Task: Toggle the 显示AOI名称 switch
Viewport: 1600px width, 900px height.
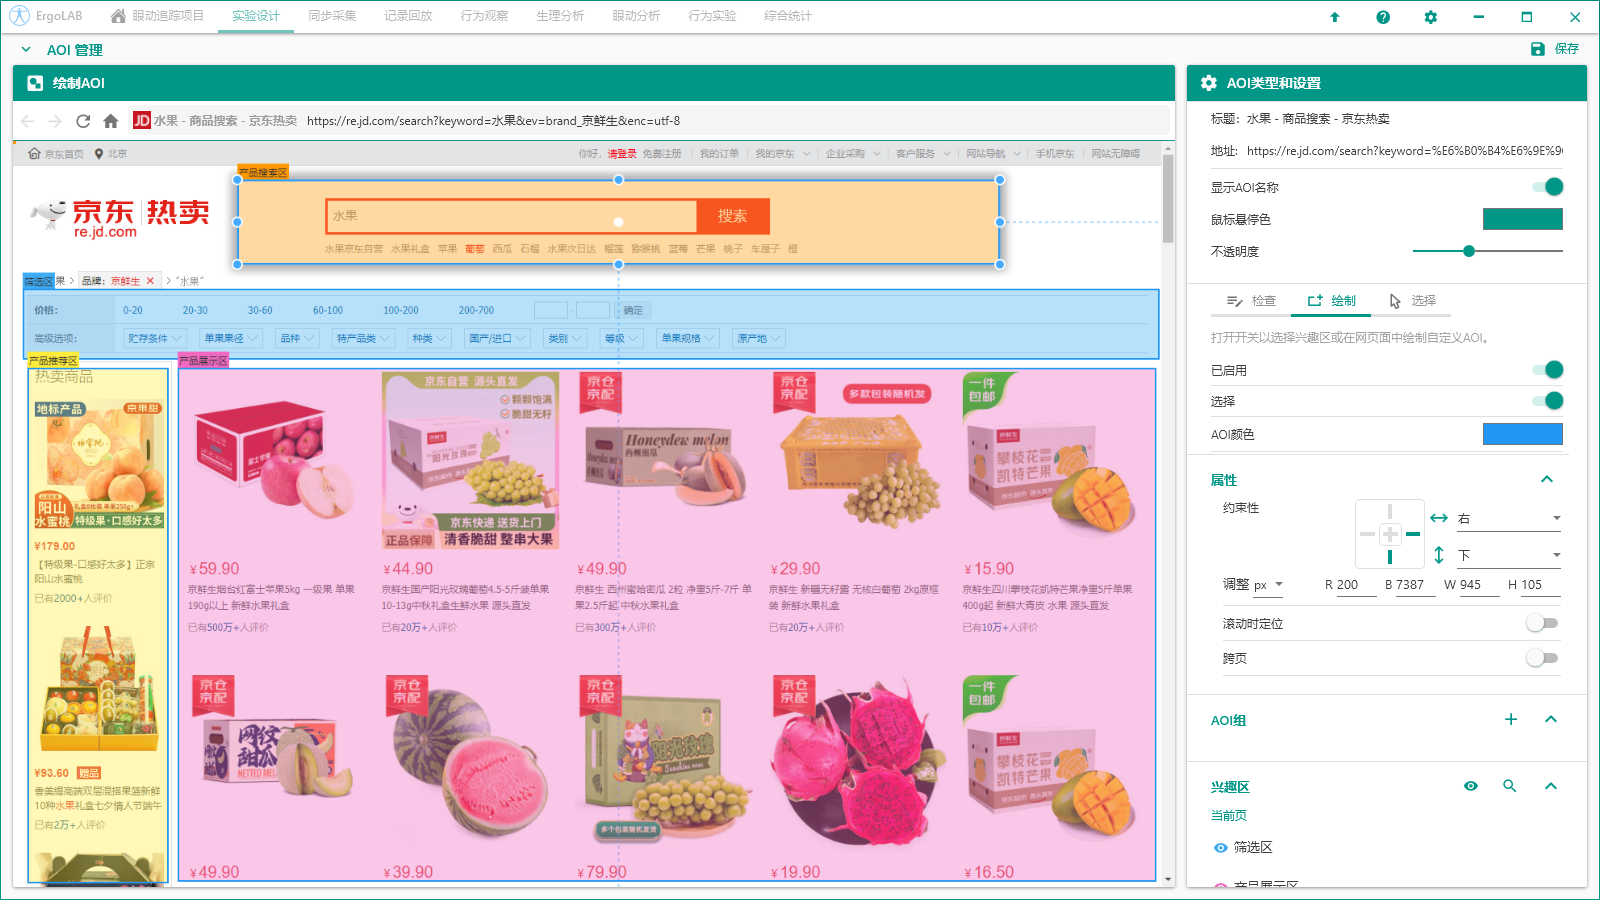Action: pyautogui.click(x=1547, y=187)
